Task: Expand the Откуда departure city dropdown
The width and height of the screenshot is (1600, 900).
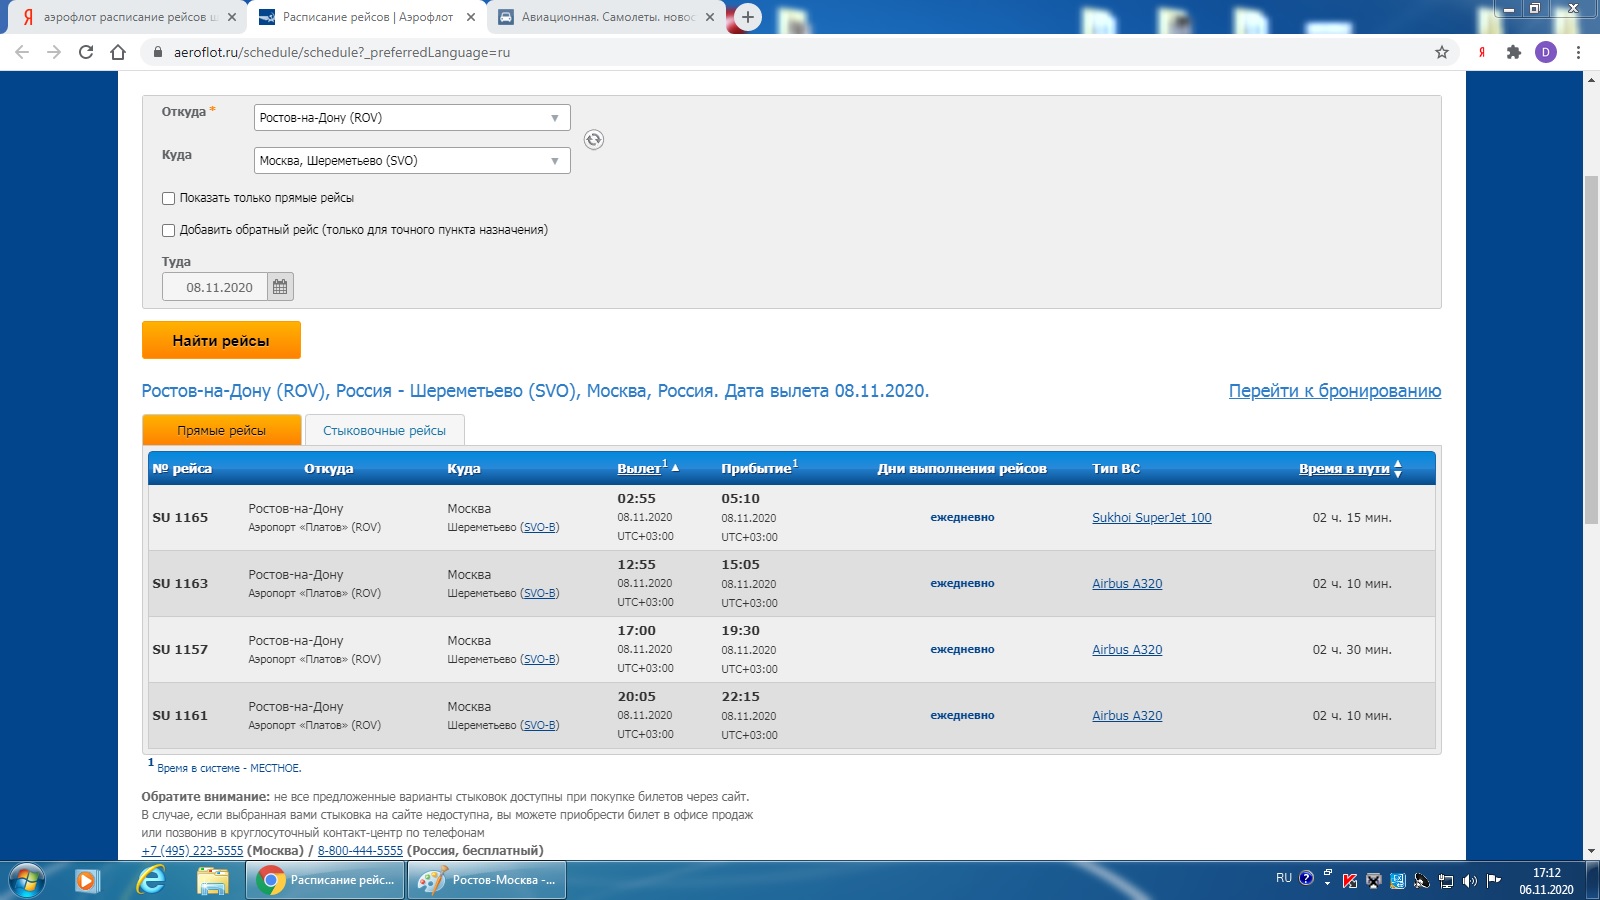Action: 412,118
